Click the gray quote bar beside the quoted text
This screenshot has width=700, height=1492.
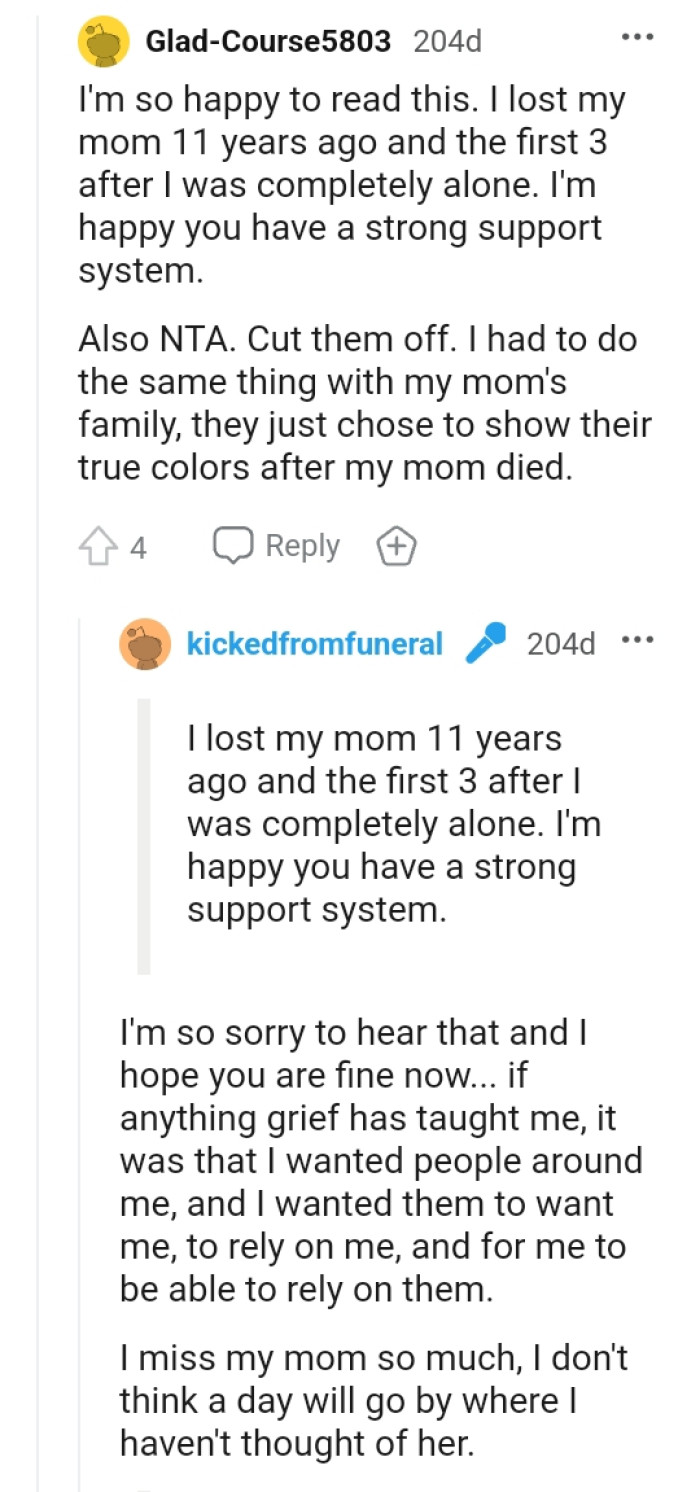click(142, 830)
